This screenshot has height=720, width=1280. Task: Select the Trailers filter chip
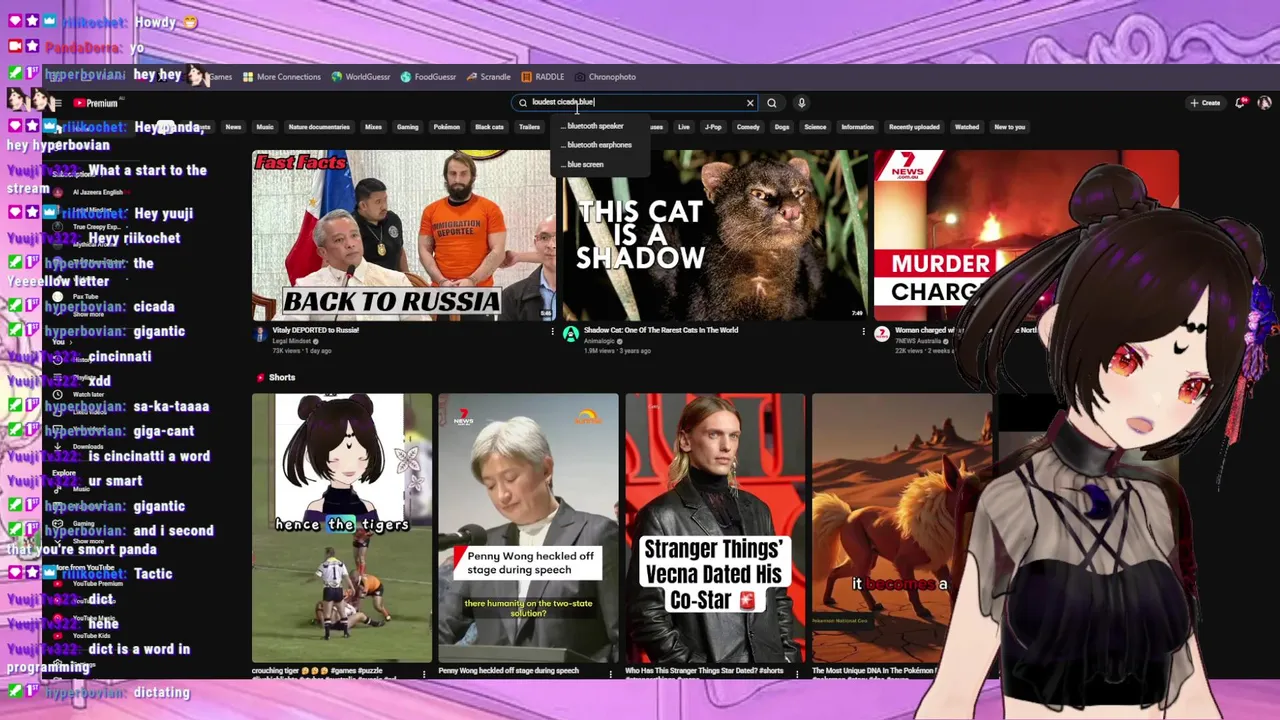point(529,127)
